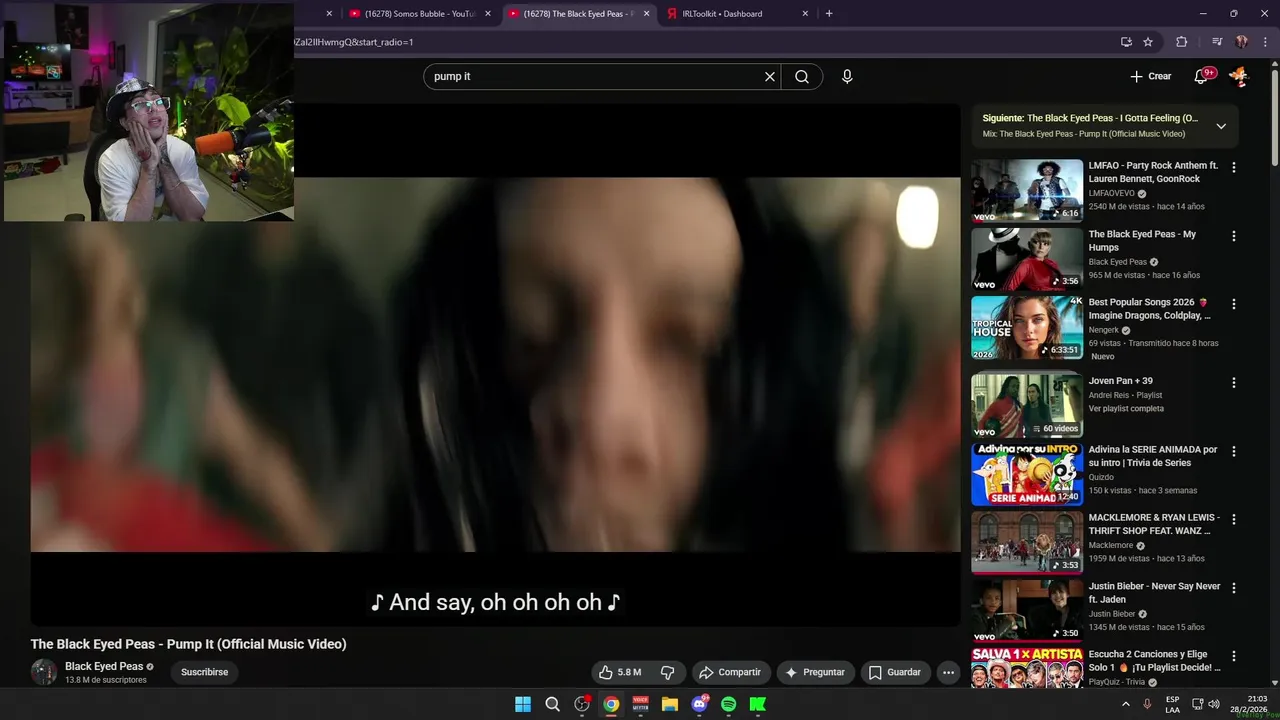This screenshot has height=720, width=1280.
Task: Open the Windows Start menu
Action: tap(523, 704)
